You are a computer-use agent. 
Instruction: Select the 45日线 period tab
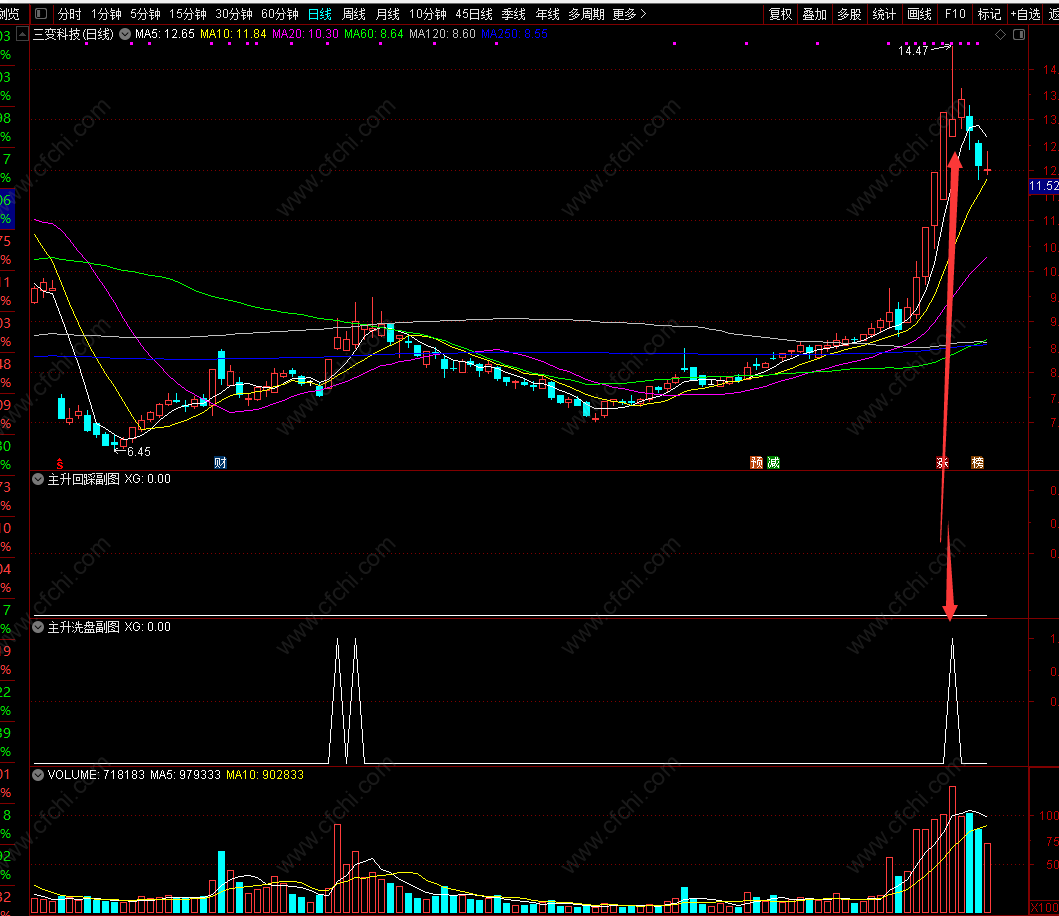tap(474, 14)
